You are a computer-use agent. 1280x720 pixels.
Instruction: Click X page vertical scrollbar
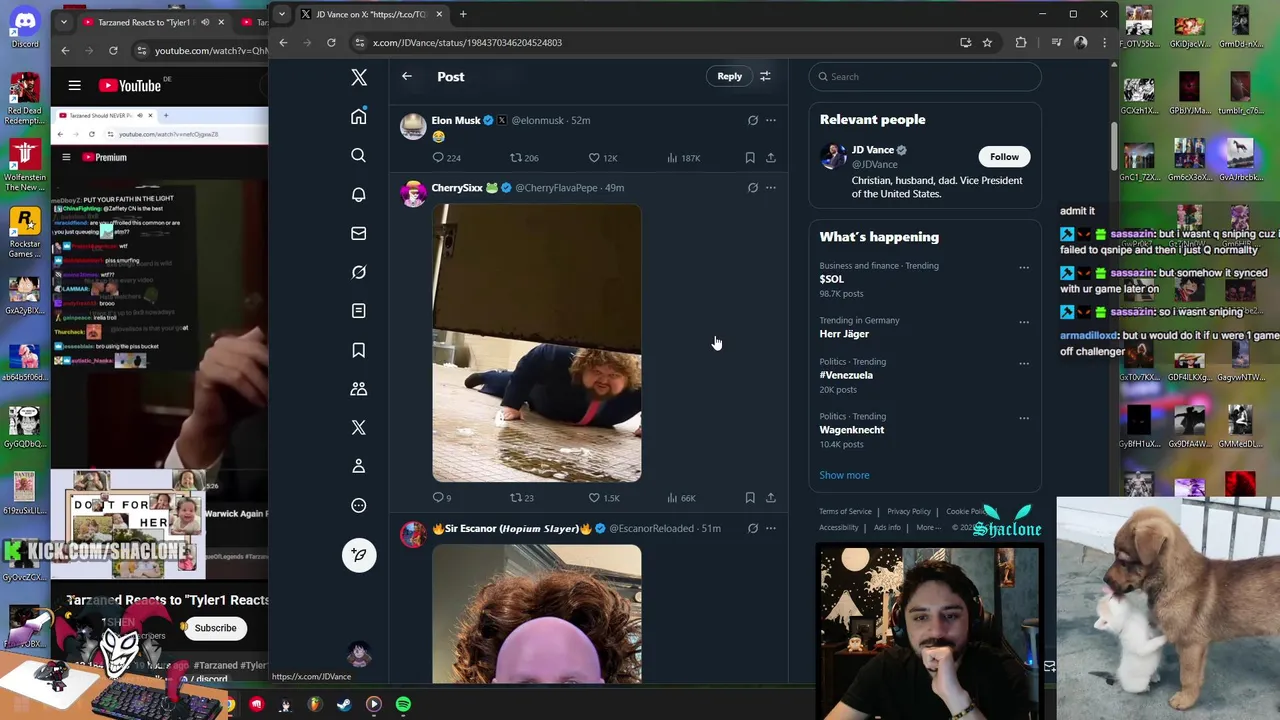(x=1114, y=148)
